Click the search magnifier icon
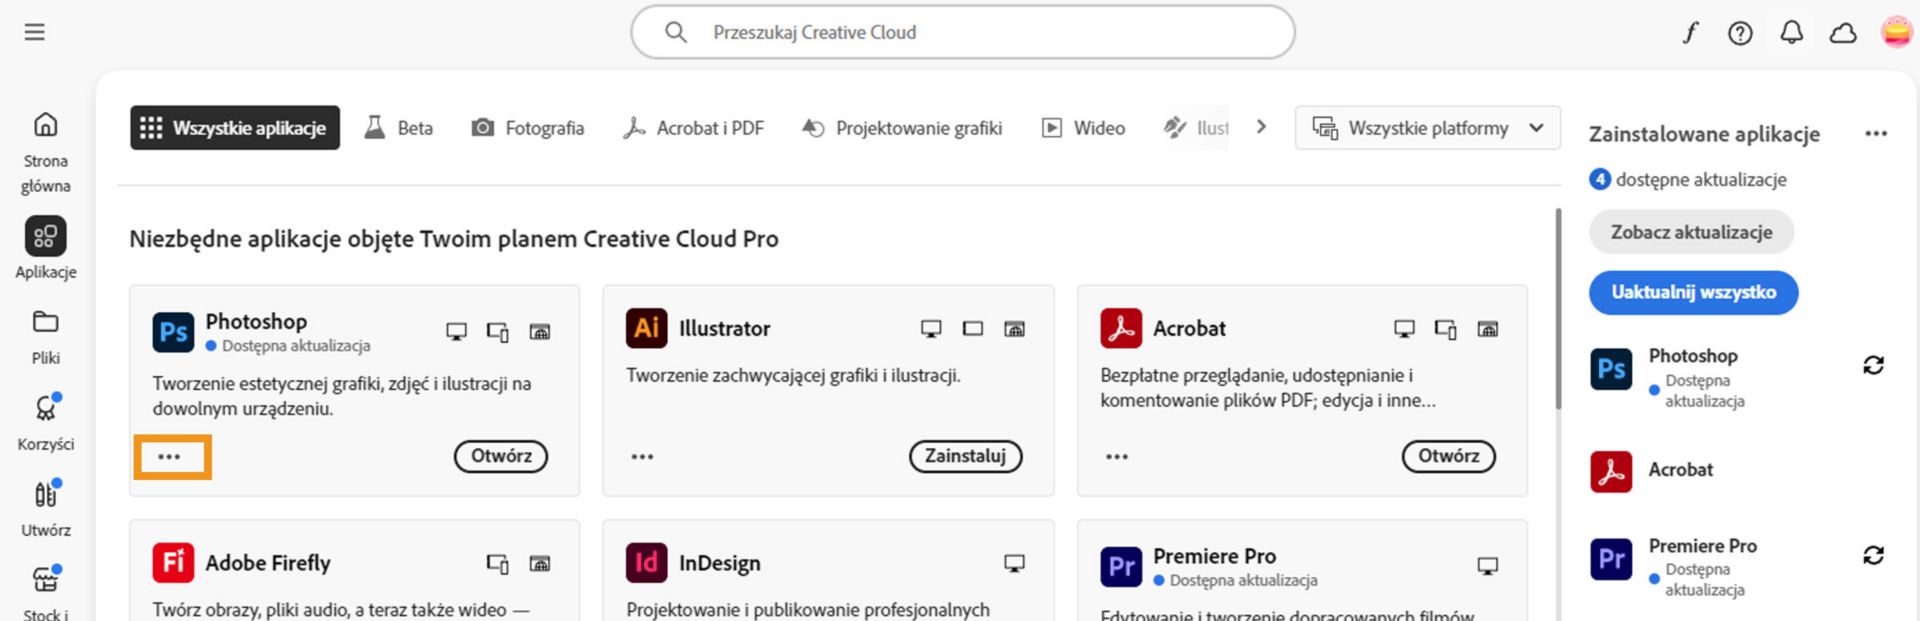Screen dimensions: 1920x621 coord(676,32)
